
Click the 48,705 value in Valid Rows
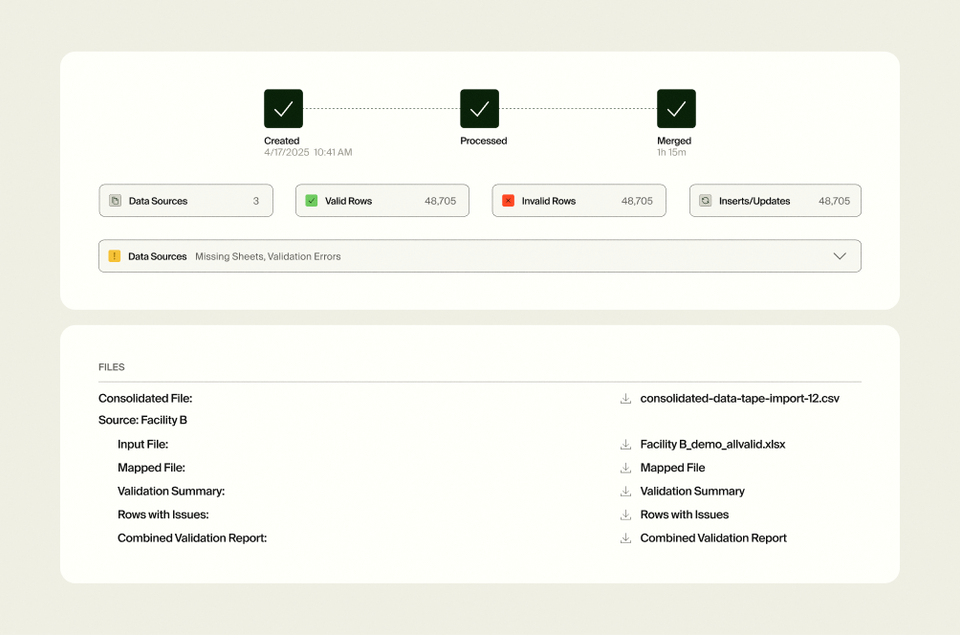click(440, 201)
